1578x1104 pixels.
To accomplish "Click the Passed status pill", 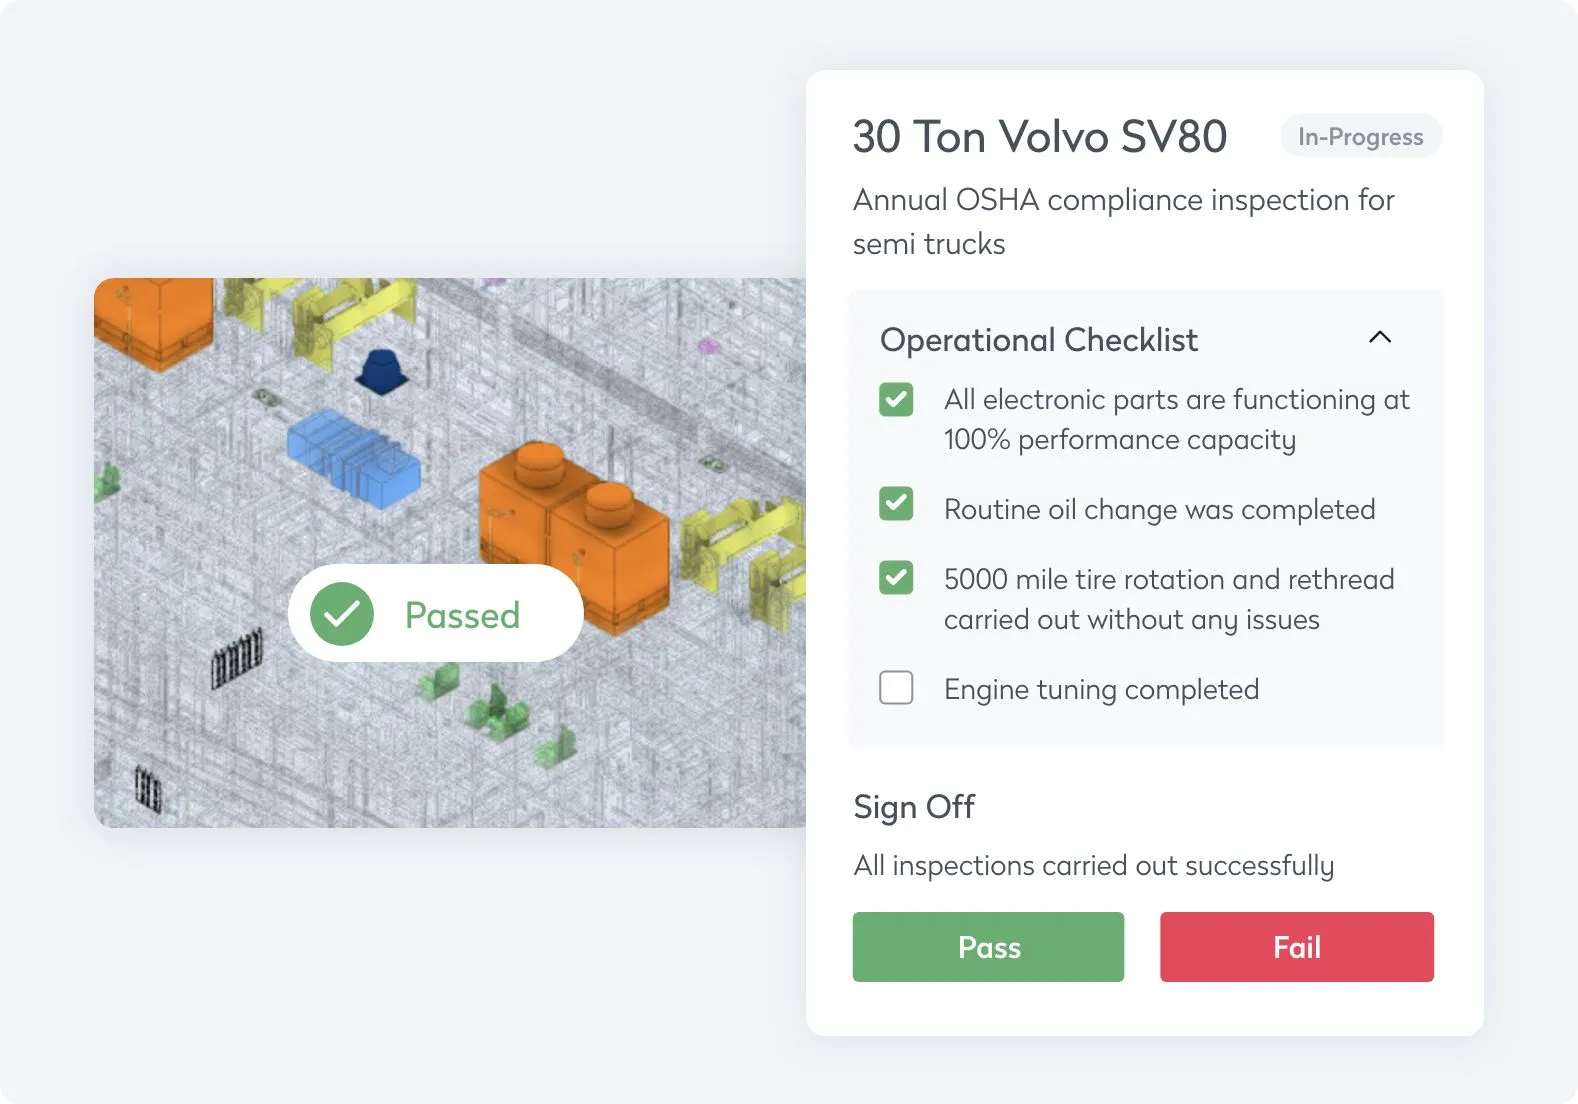I will click(x=436, y=613).
